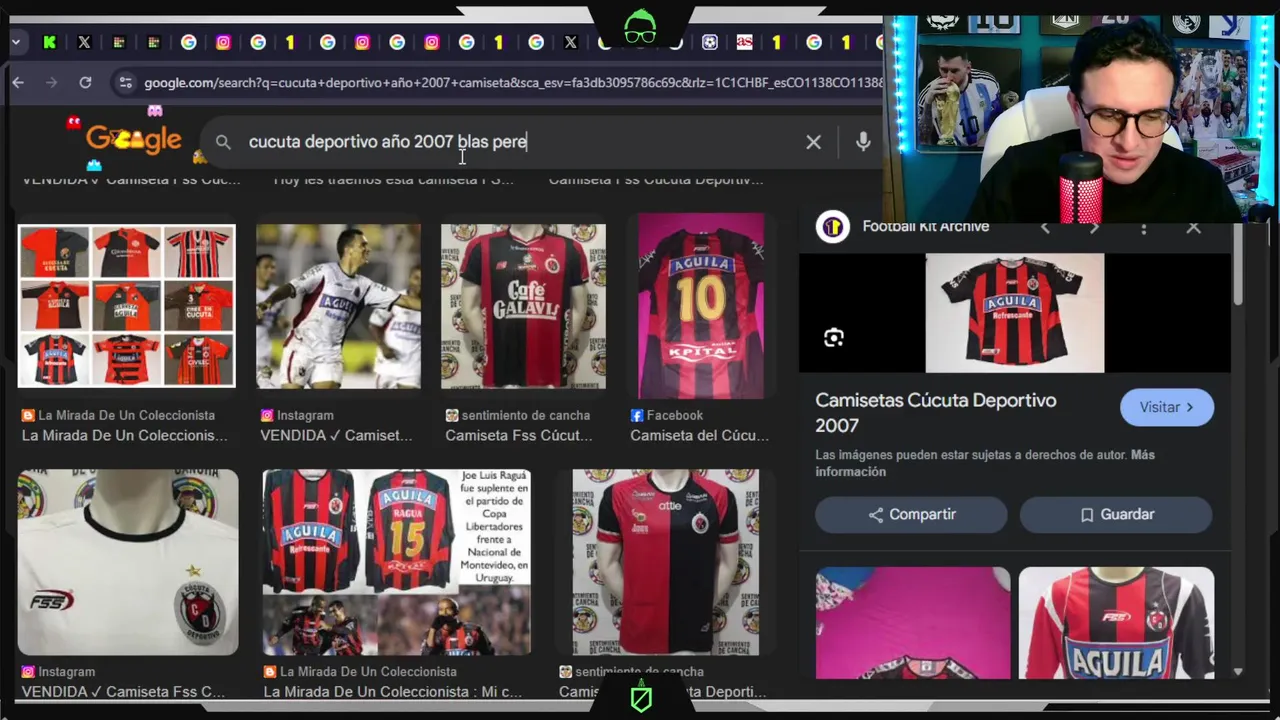Reload the Google search page
Image resolution: width=1280 pixels, height=720 pixels.
[x=85, y=83]
